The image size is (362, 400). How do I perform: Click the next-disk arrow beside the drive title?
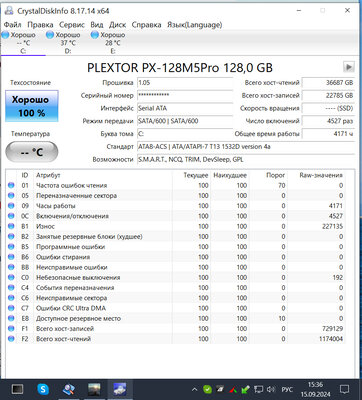pyautogui.click(x=349, y=67)
